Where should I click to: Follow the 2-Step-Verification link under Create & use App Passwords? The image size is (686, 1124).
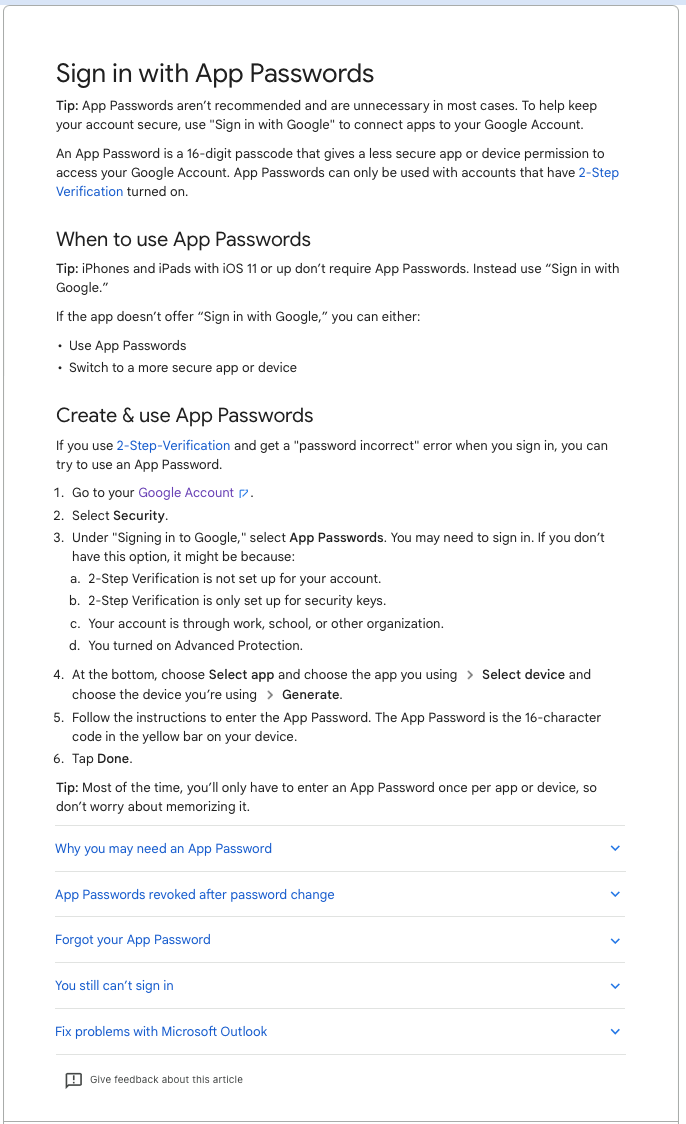click(173, 446)
